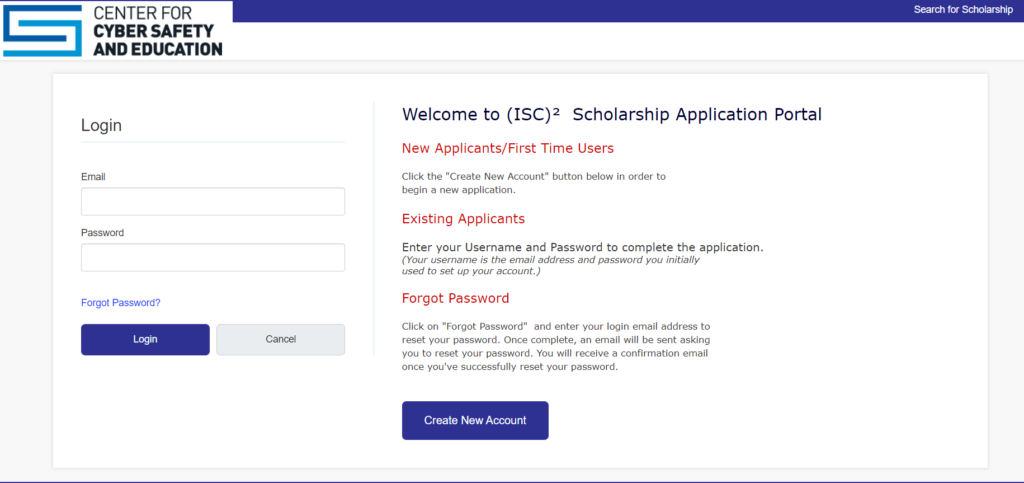Click the Email field label
Screen dimensions: 1024x483
coord(93,177)
